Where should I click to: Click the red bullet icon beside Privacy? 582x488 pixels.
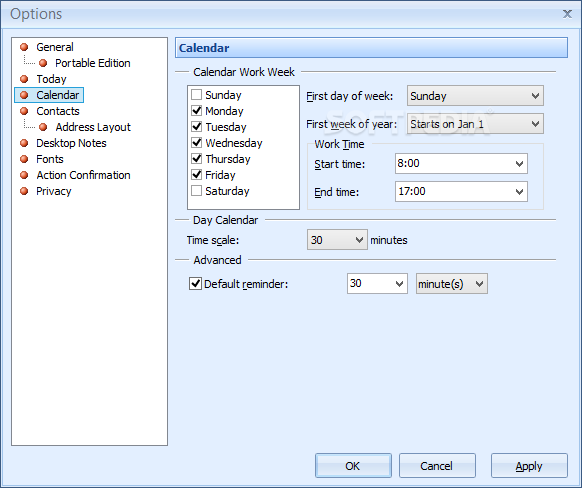tap(24, 191)
